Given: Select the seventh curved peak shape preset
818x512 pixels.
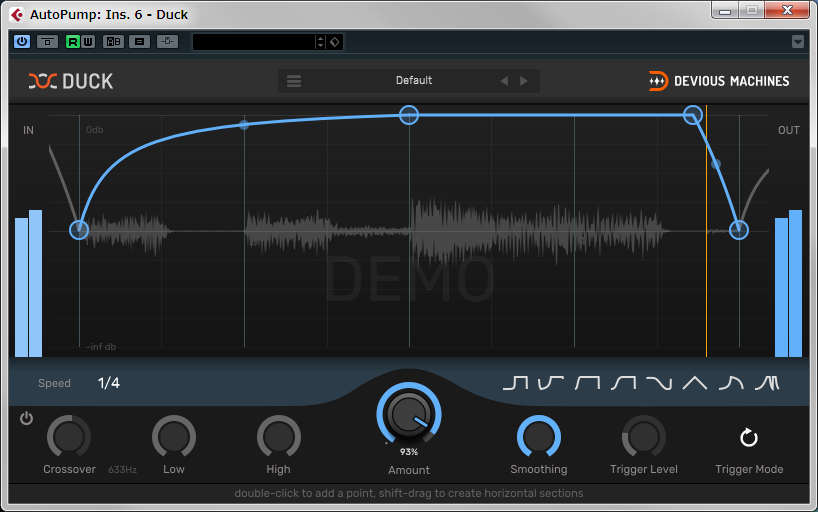Looking at the screenshot, I should (x=731, y=383).
